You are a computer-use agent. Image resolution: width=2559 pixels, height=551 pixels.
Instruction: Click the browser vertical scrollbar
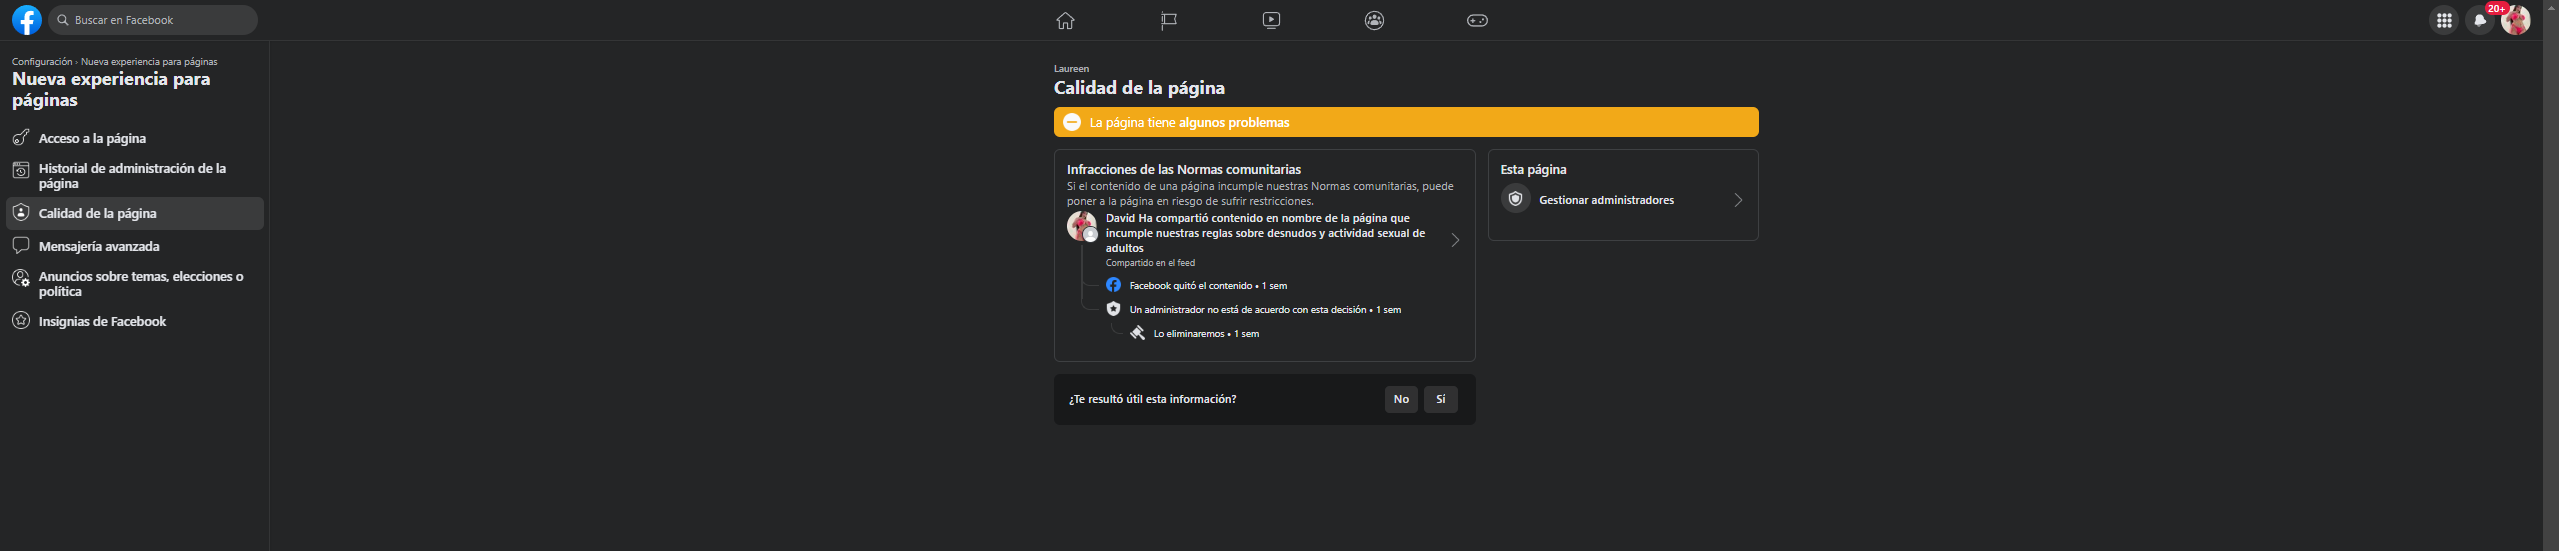[x=2551, y=275]
